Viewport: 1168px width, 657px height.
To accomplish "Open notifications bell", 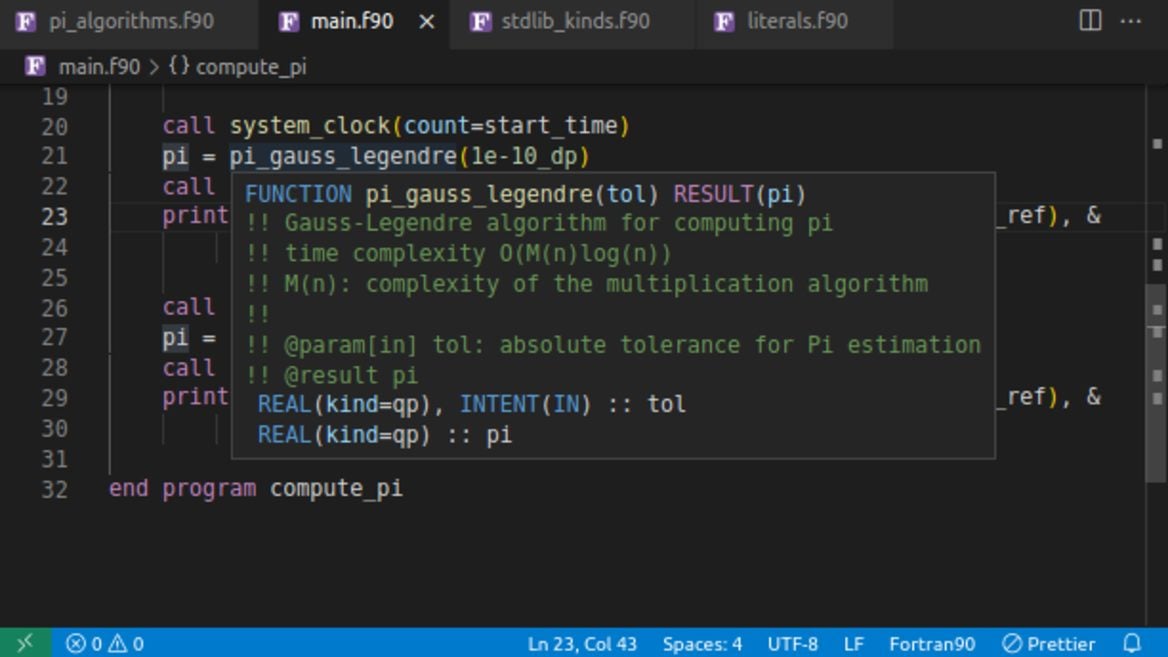I will pos(1132,643).
